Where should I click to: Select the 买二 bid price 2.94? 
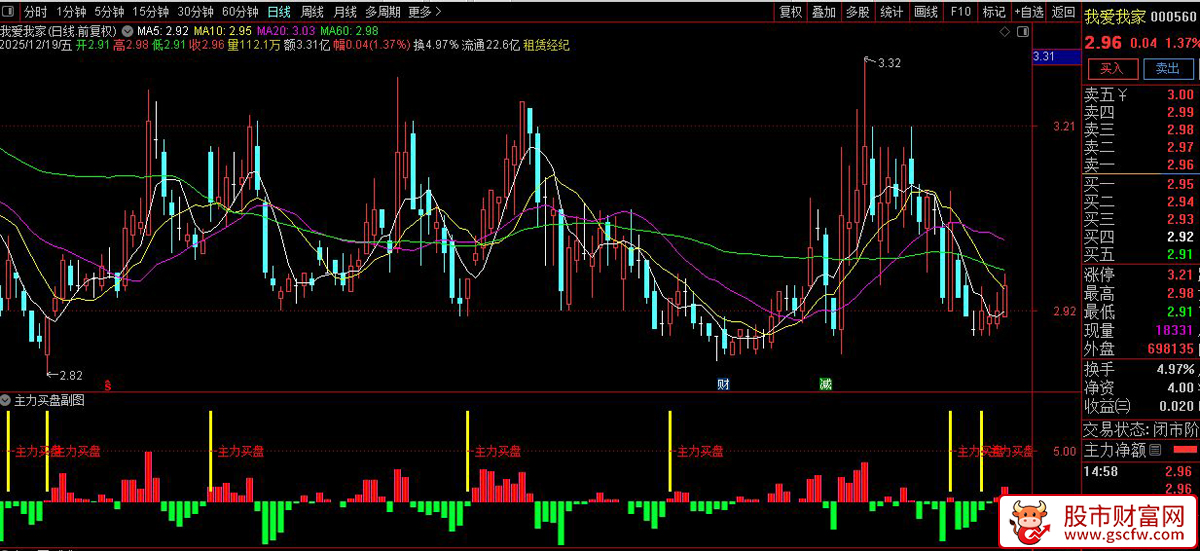point(1179,201)
